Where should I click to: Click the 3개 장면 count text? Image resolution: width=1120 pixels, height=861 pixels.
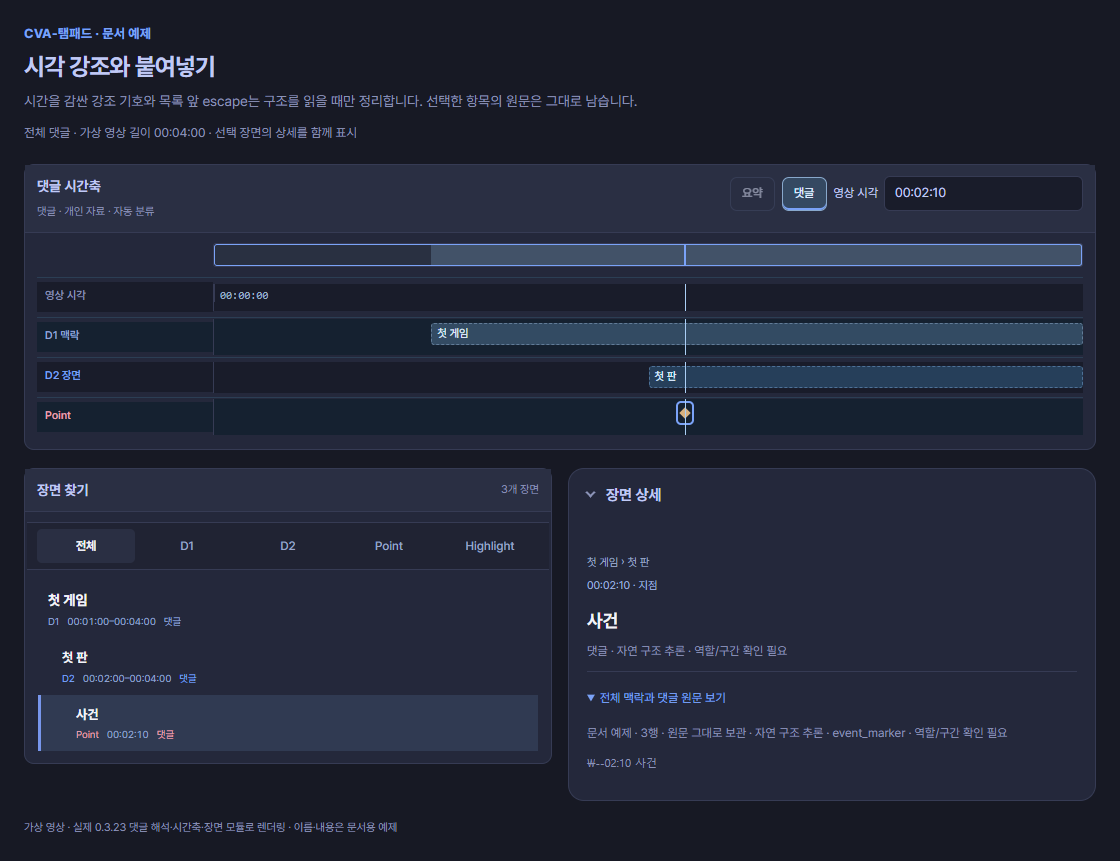pyautogui.click(x=520, y=489)
